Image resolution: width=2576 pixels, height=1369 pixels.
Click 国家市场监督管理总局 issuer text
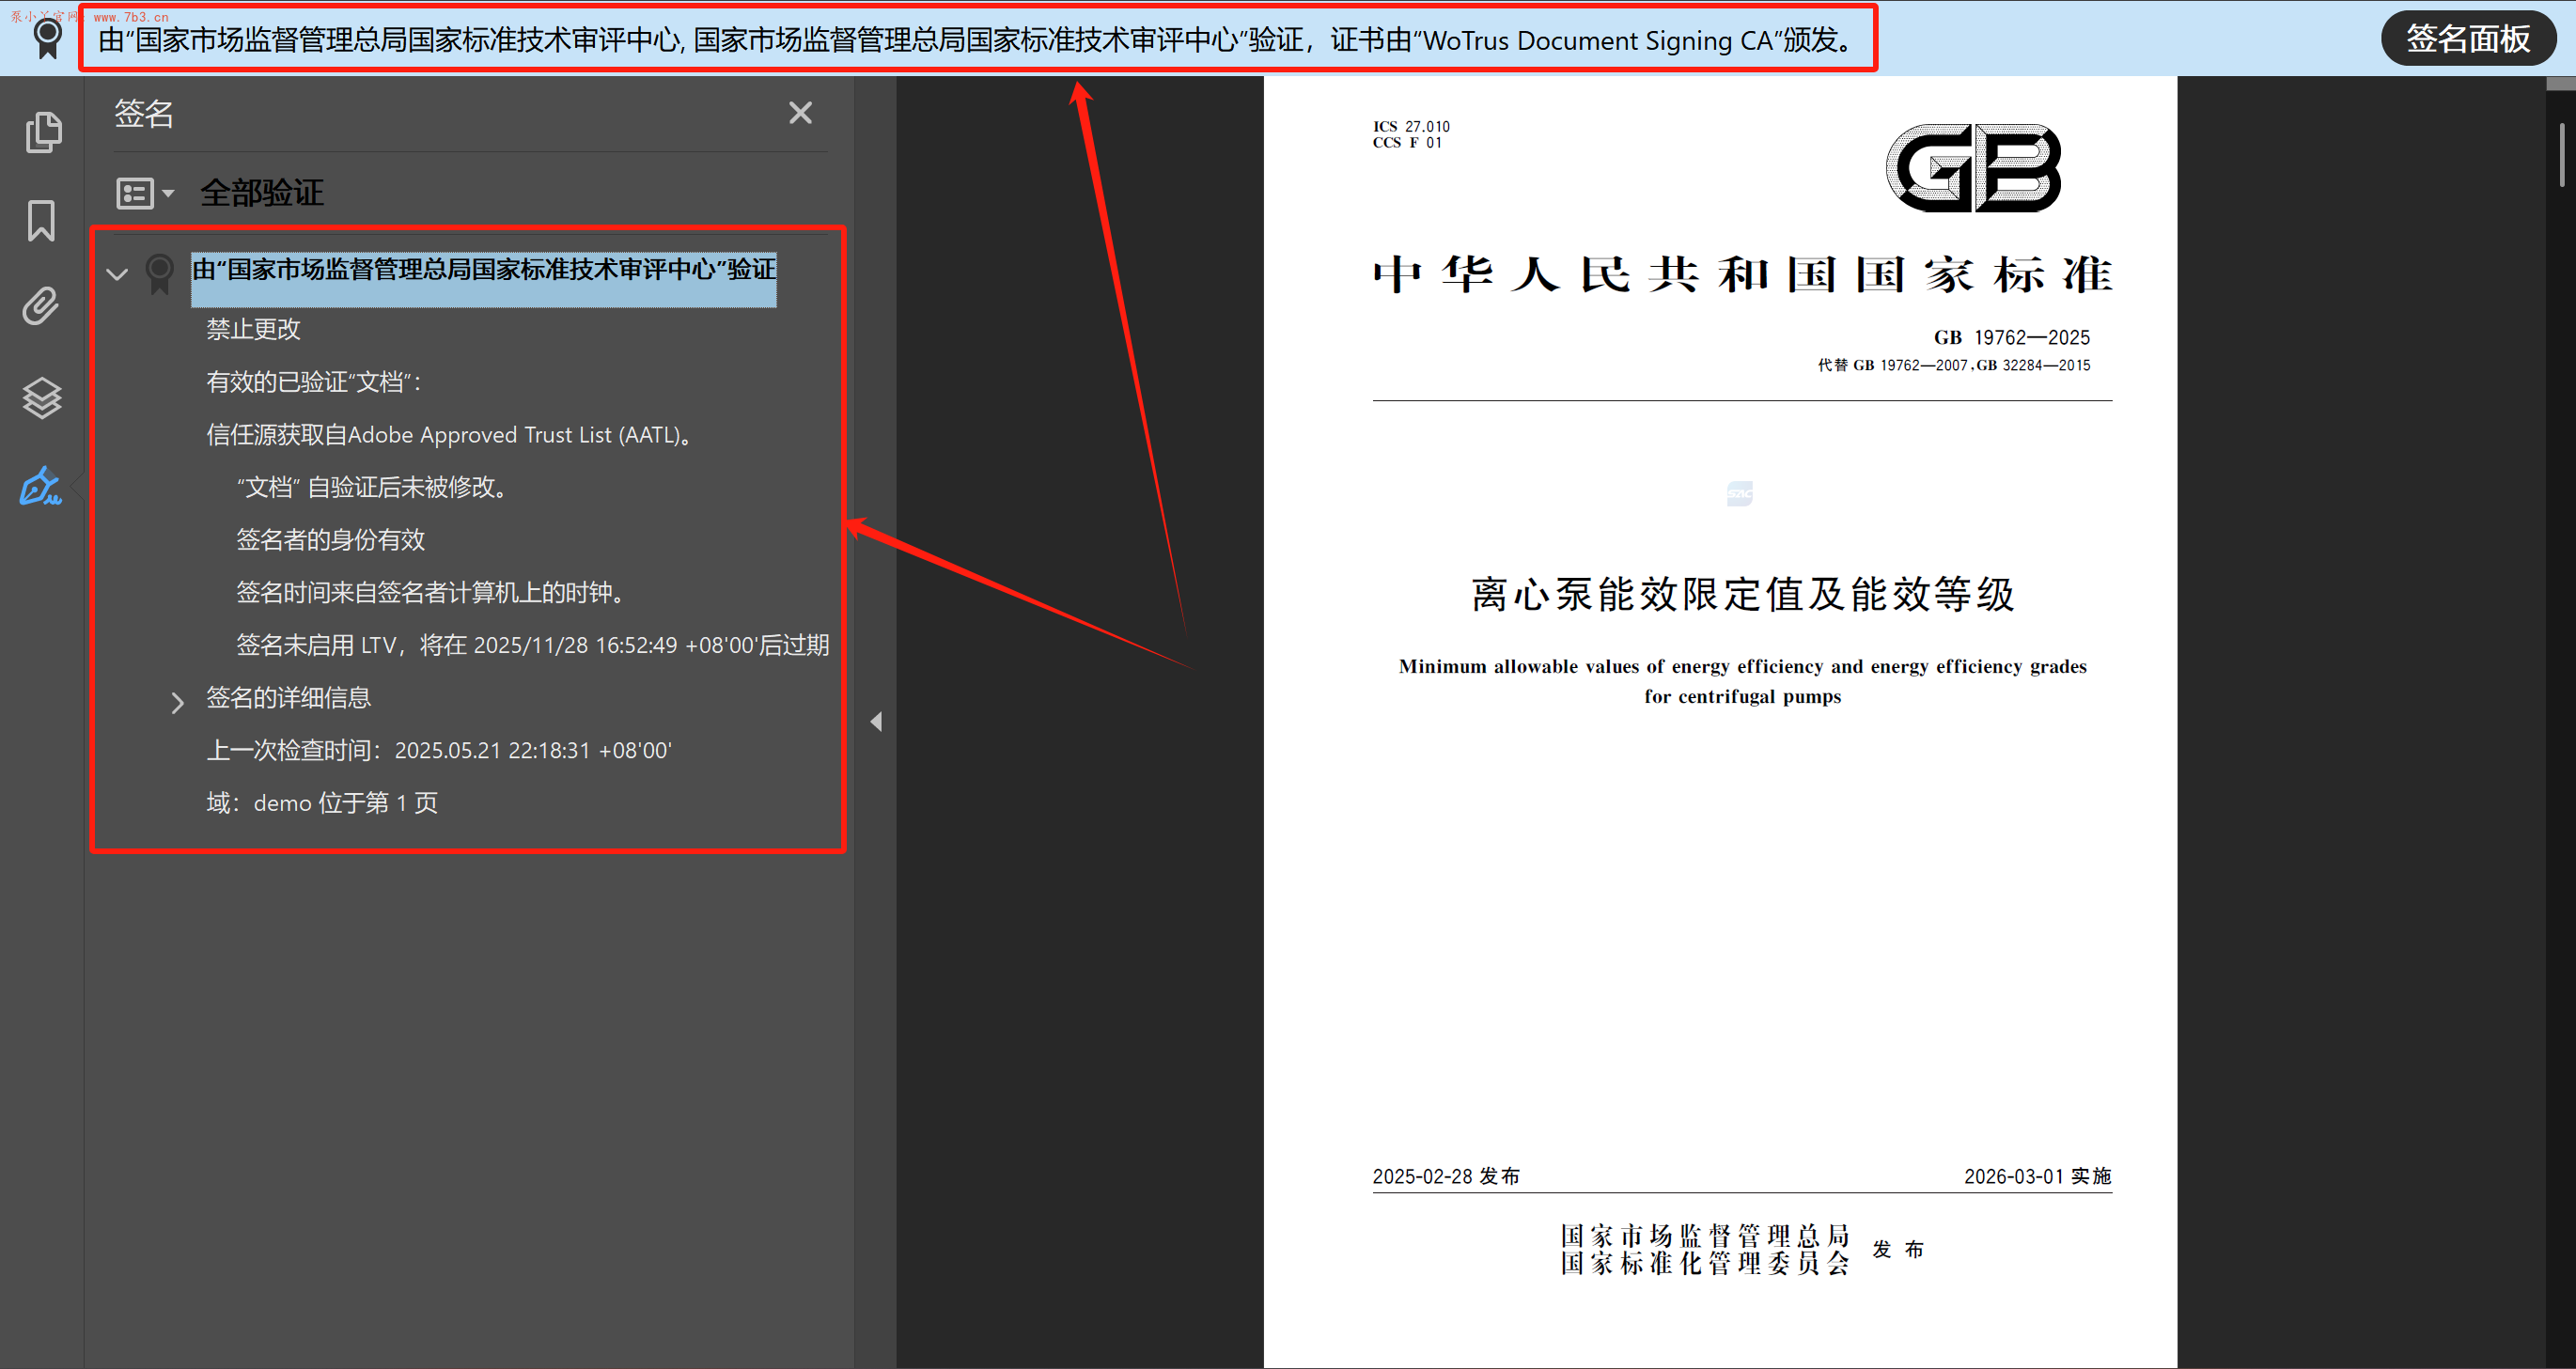click(x=1706, y=1235)
